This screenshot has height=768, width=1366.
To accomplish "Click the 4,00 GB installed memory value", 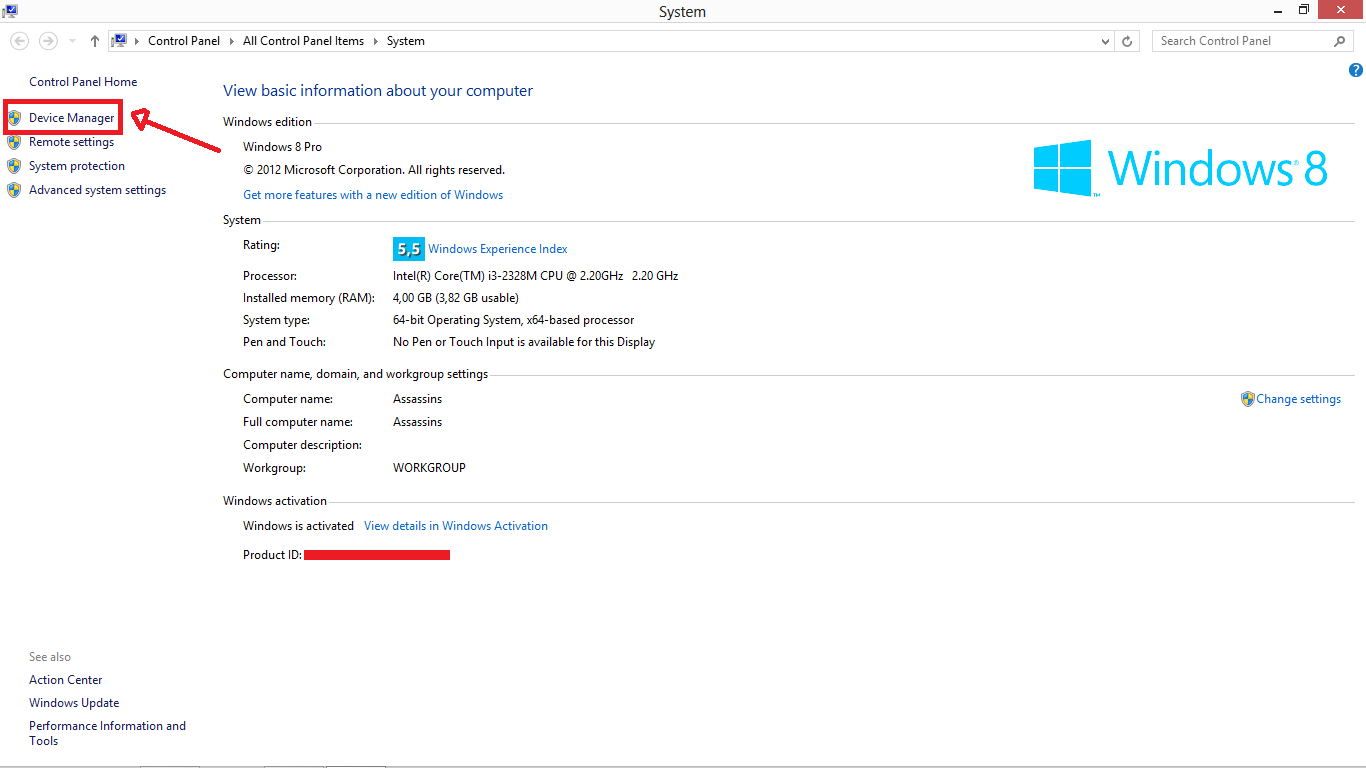I will coord(456,298).
